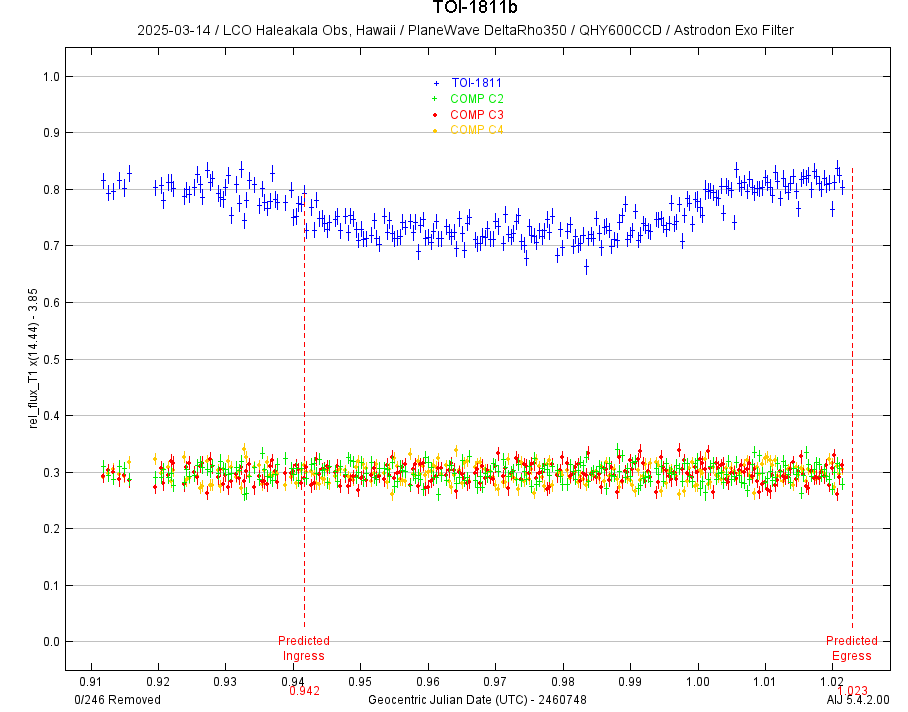Click y-axis tick label 0.5
This screenshot has height=712, width=908.
click(52, 359)
